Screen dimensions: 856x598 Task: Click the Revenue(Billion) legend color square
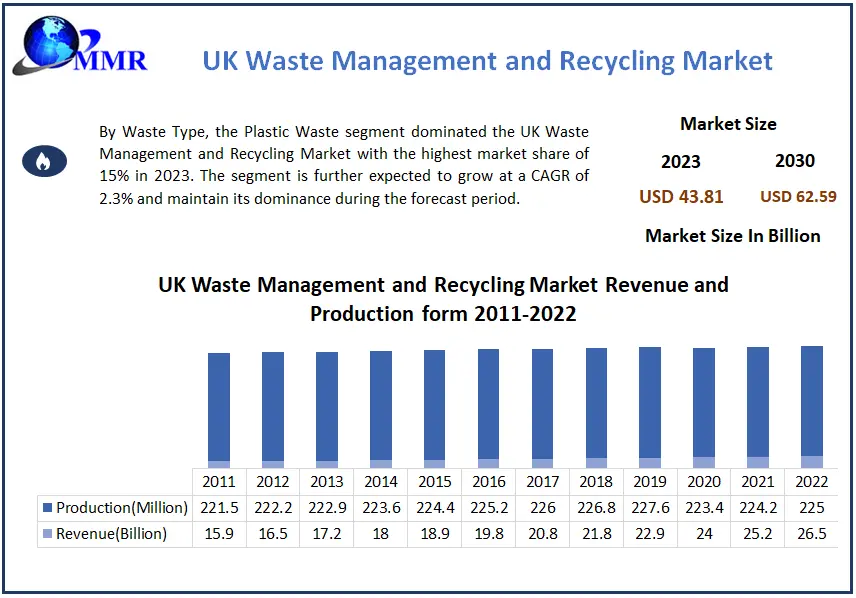[47, 534]
